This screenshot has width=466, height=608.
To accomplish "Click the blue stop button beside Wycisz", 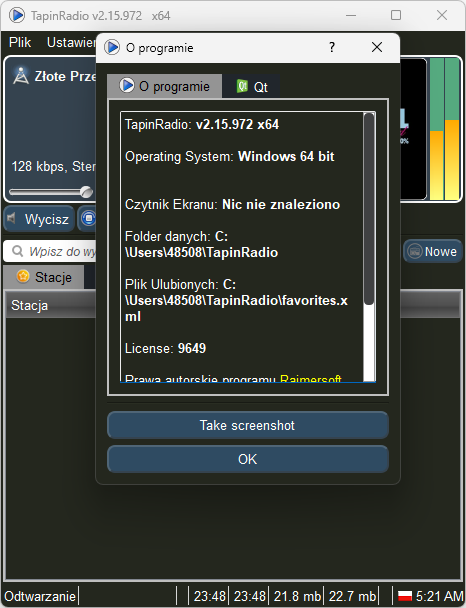I will coord(88,219).
